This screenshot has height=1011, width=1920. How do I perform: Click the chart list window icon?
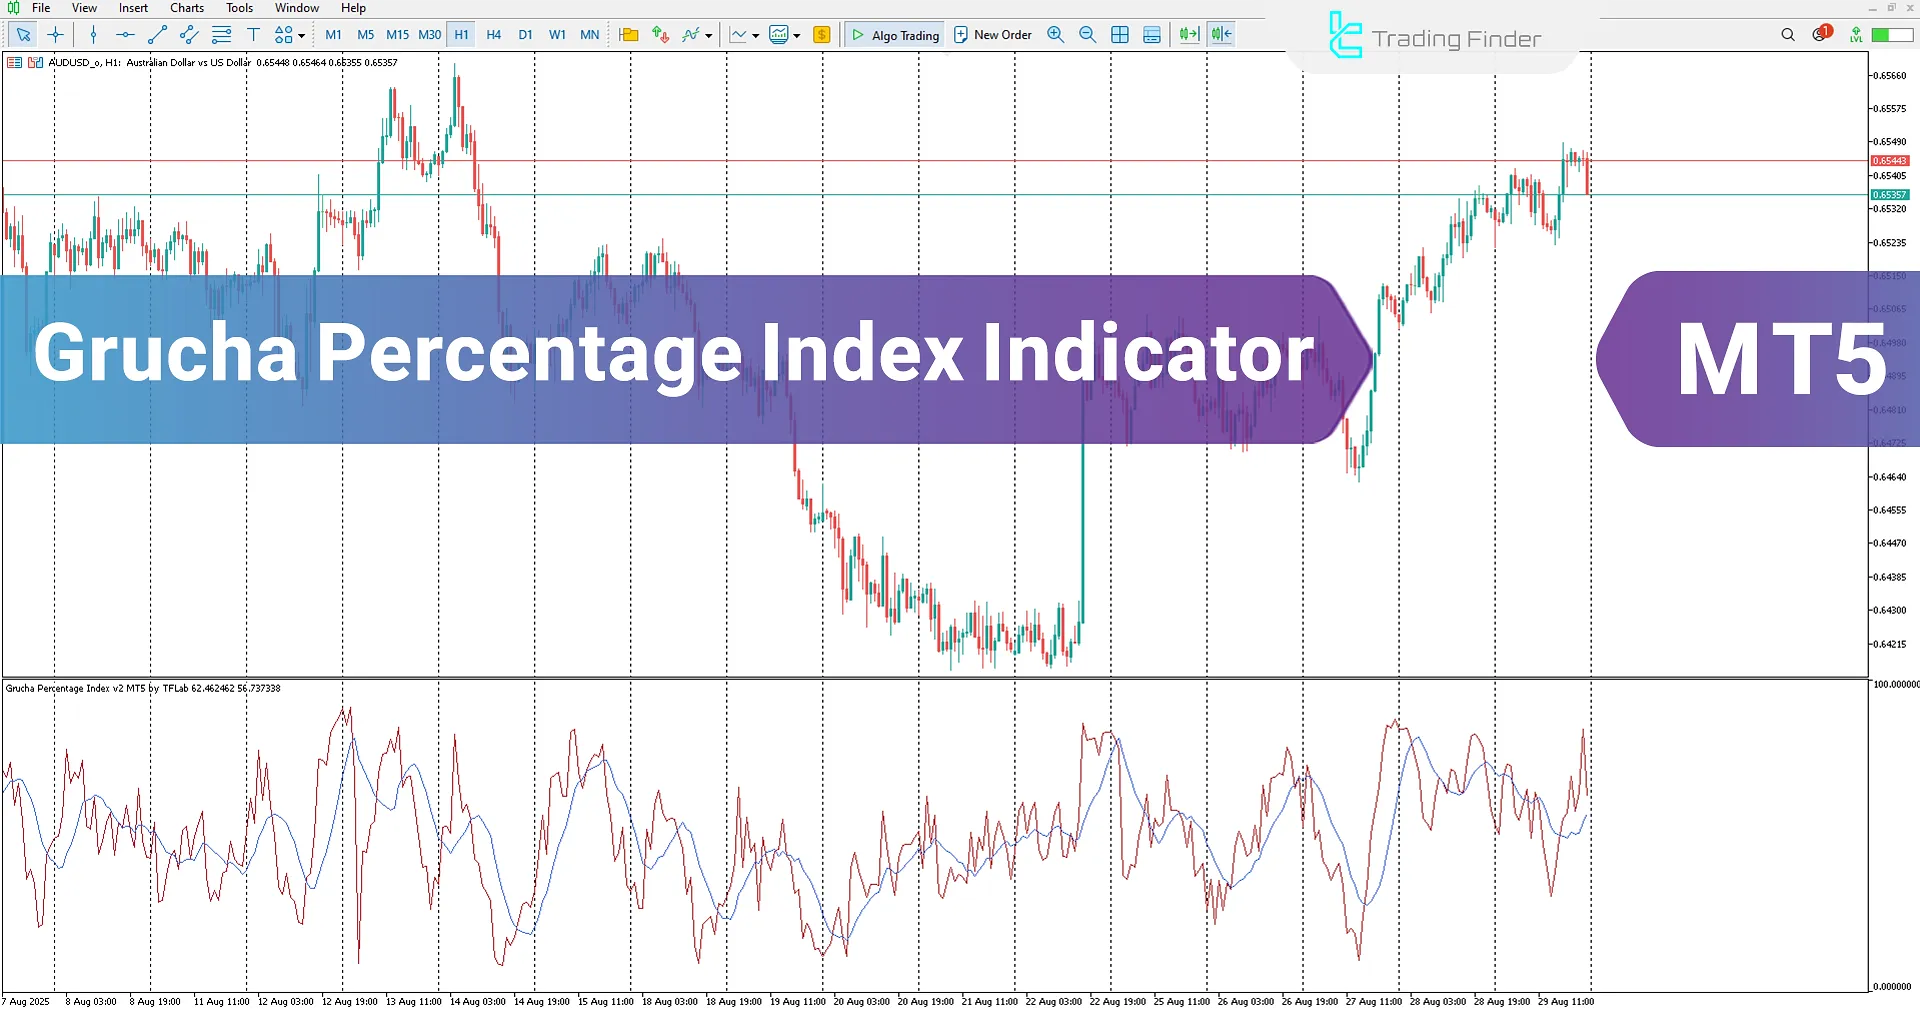[1152, 35]
